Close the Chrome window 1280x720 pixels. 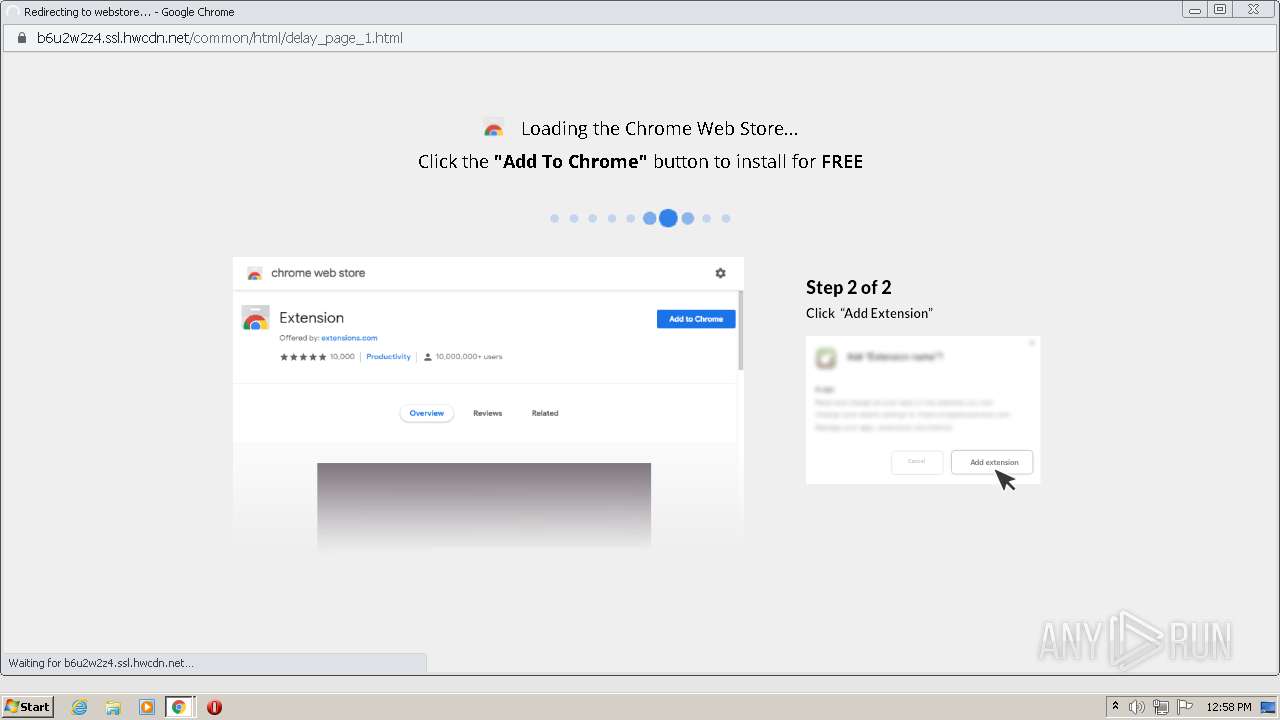click(x=1254, y=9)
